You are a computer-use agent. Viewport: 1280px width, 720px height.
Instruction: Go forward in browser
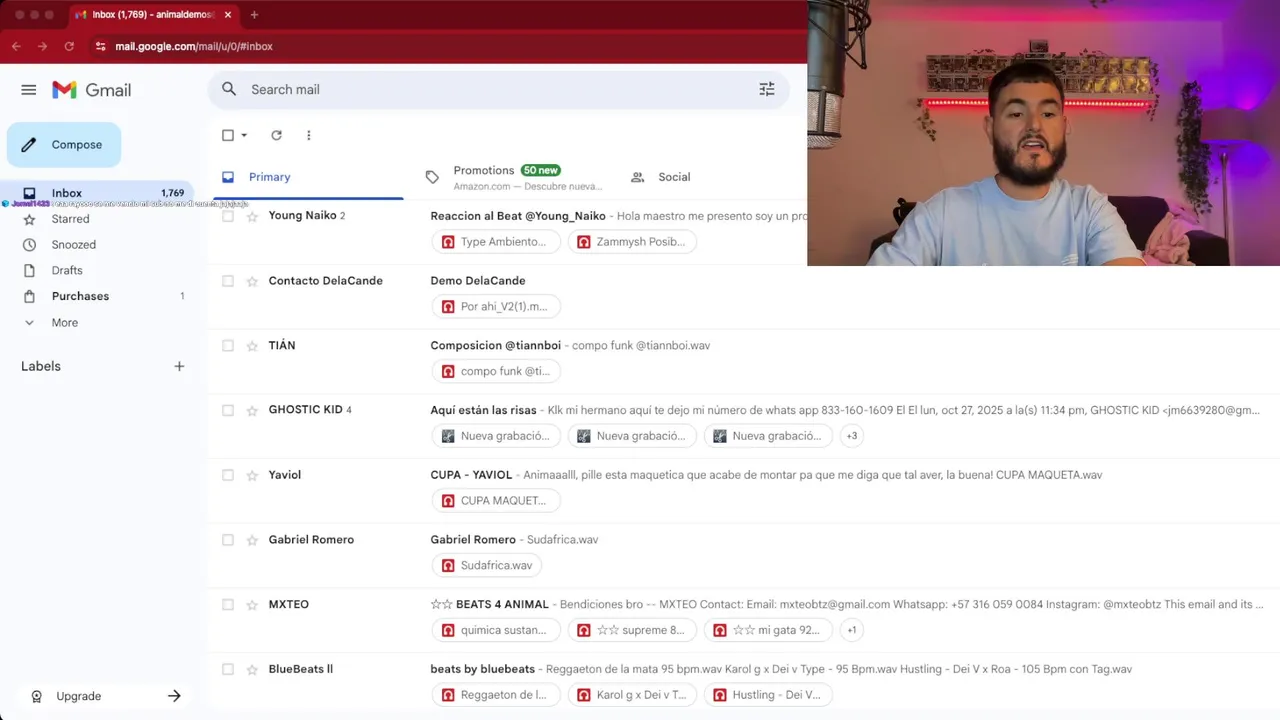pyautogui.click(x=42, y=46)
